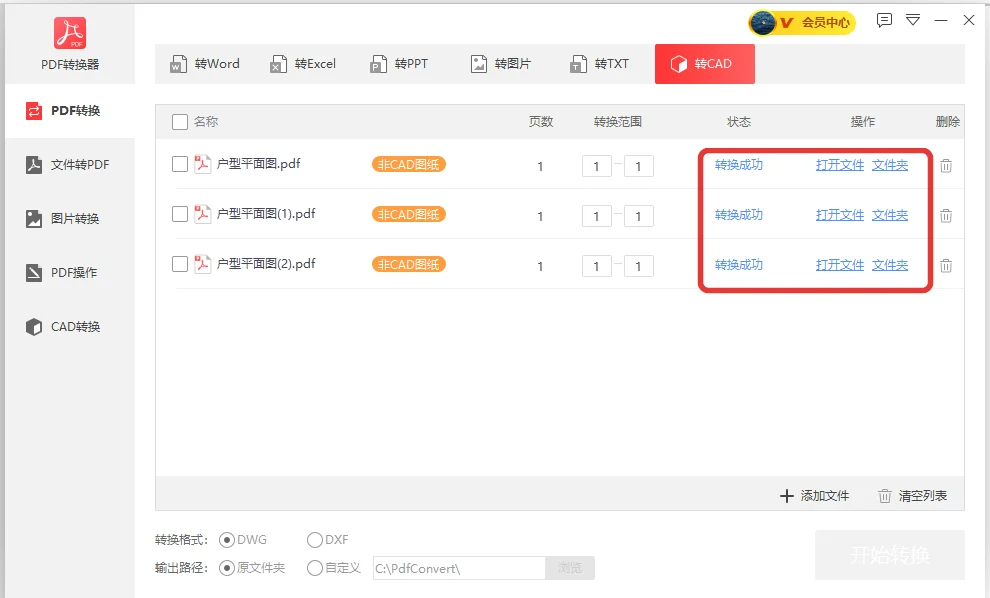Click the PDF icon of 户型平面图.pdf
The width and height of the screenshot is (990, 598).
[202, 164]
